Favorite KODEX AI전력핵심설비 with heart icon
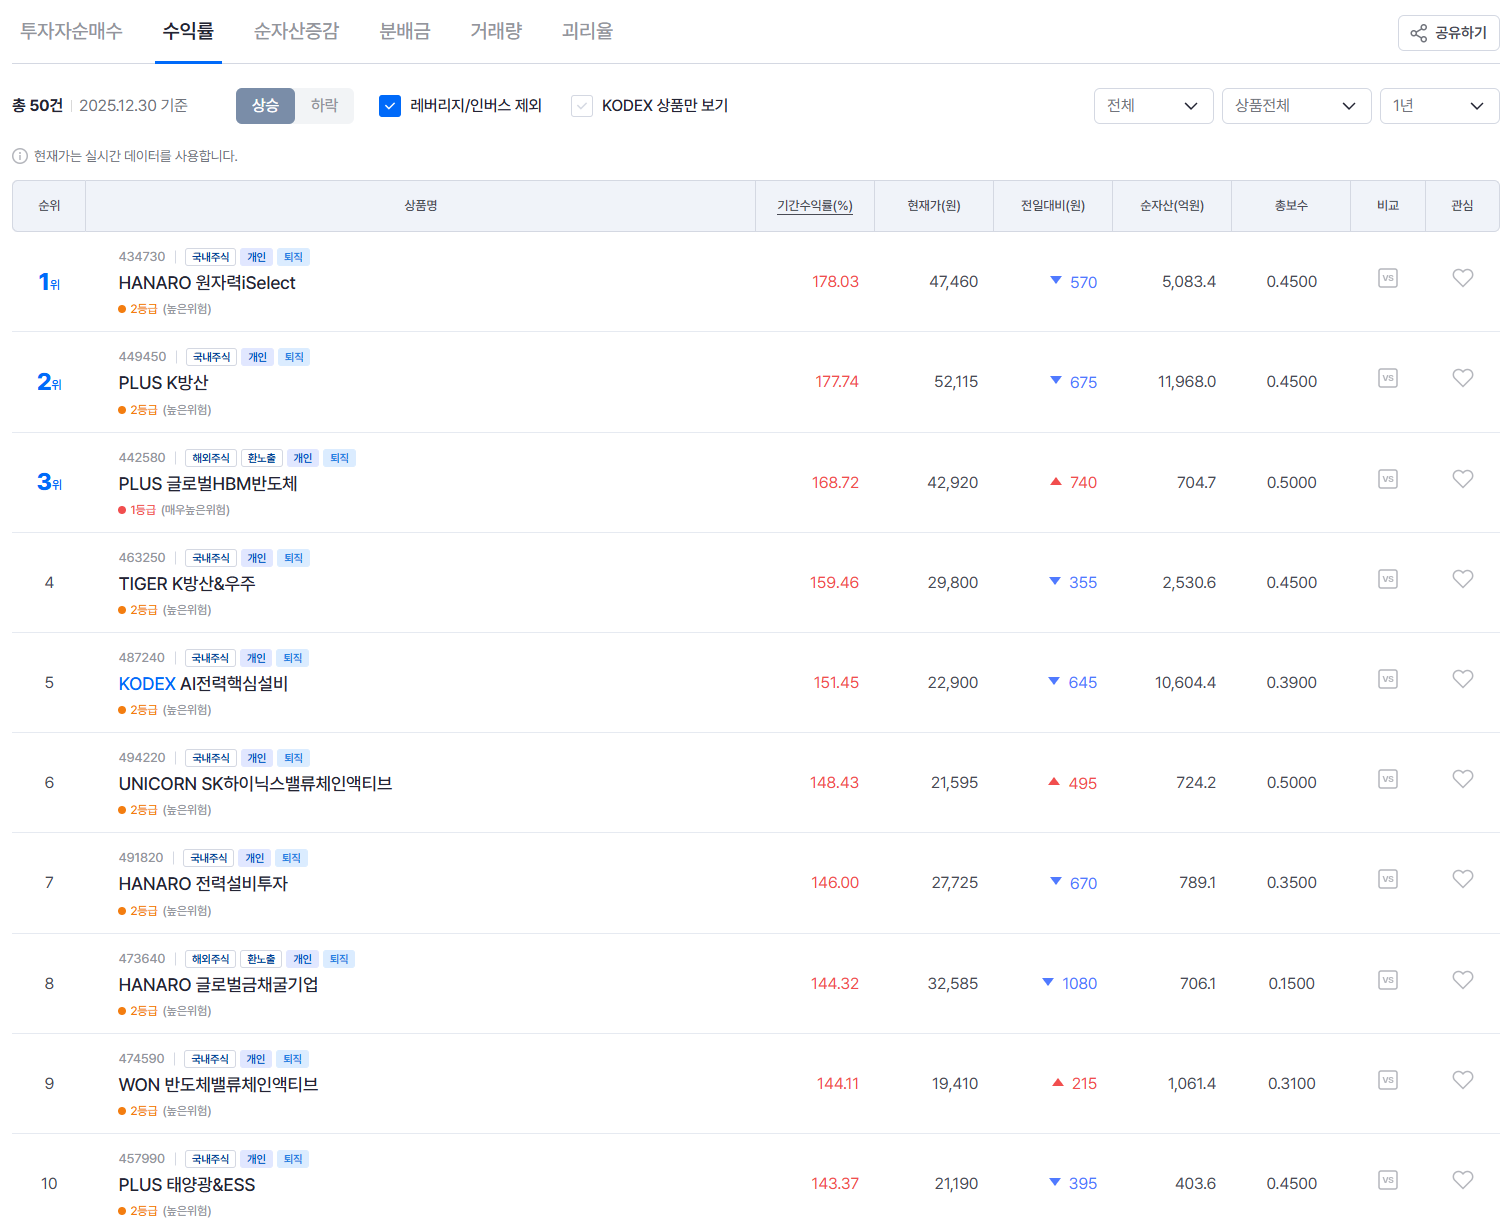Viewport: 1502px width, 1228px height. pos(1462,679)
